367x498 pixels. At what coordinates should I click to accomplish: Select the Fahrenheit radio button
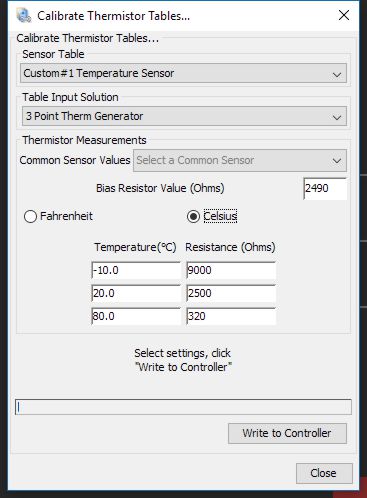click(30, 216)
